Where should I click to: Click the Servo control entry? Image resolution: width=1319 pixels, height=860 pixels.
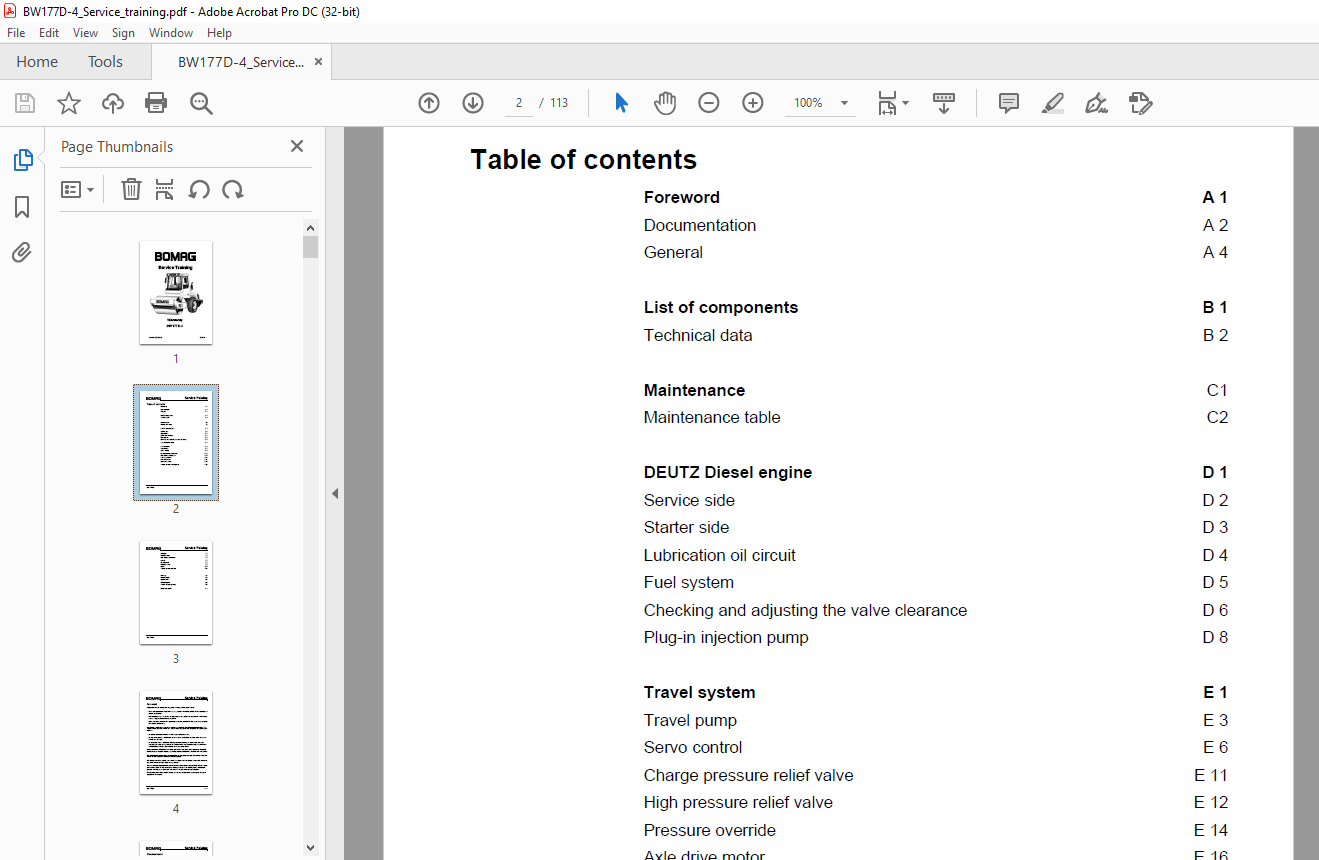(693, 748)
